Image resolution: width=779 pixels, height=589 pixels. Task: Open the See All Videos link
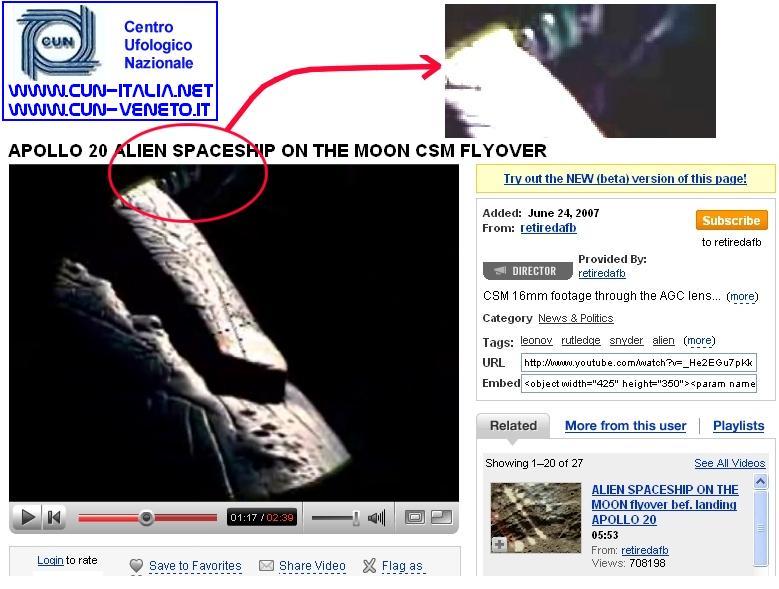729,463
